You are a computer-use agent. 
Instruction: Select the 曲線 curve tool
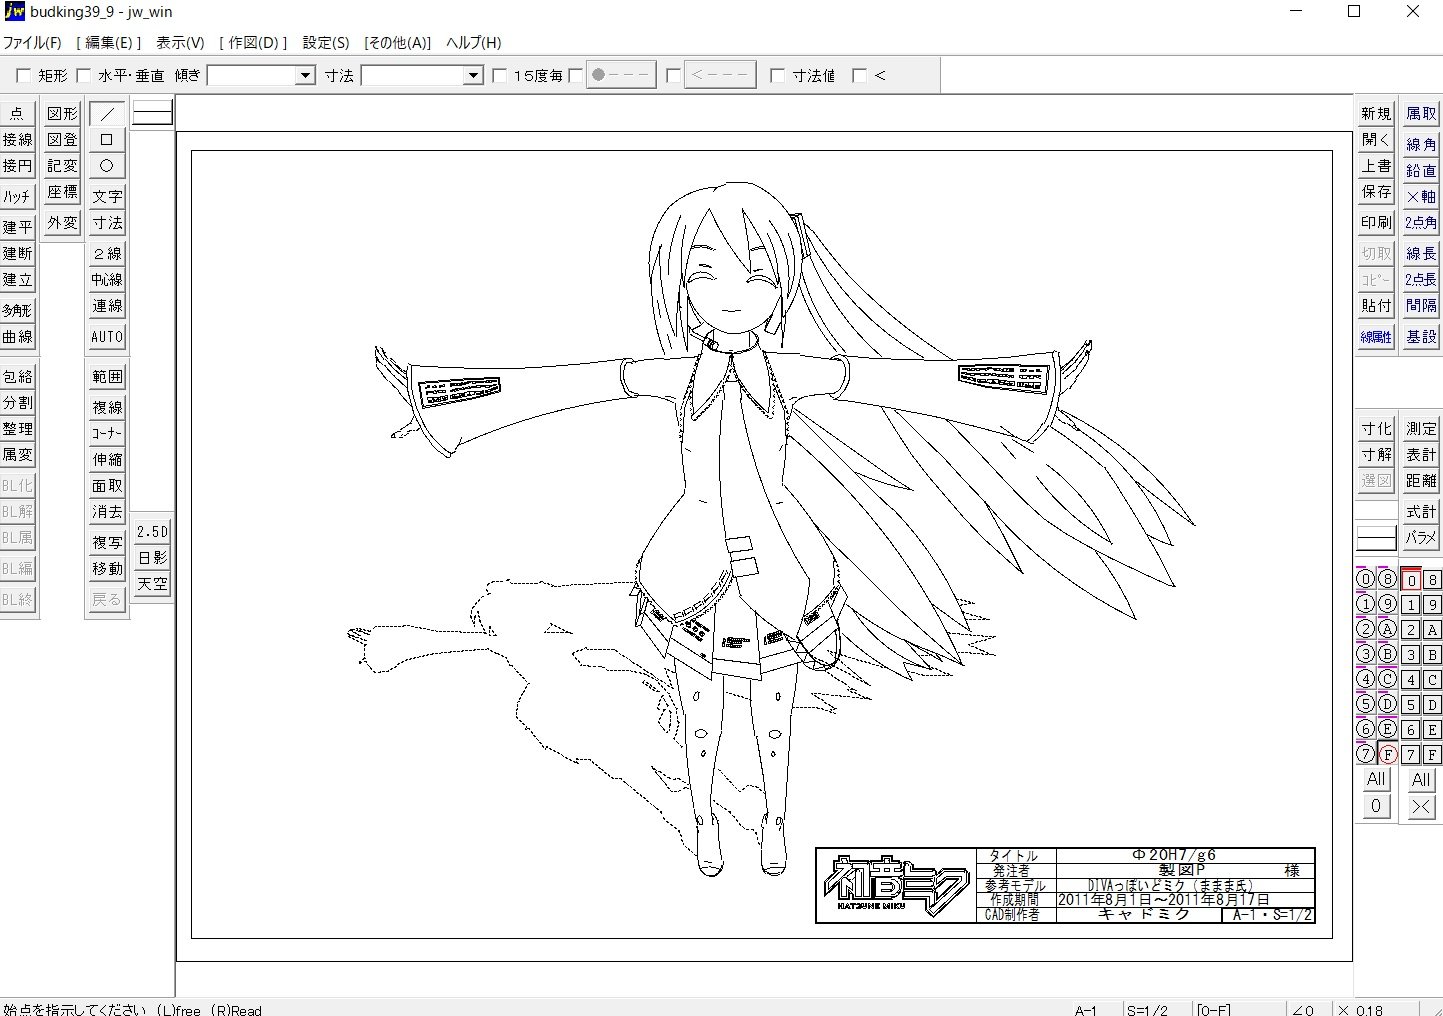[x=17, y=336]
